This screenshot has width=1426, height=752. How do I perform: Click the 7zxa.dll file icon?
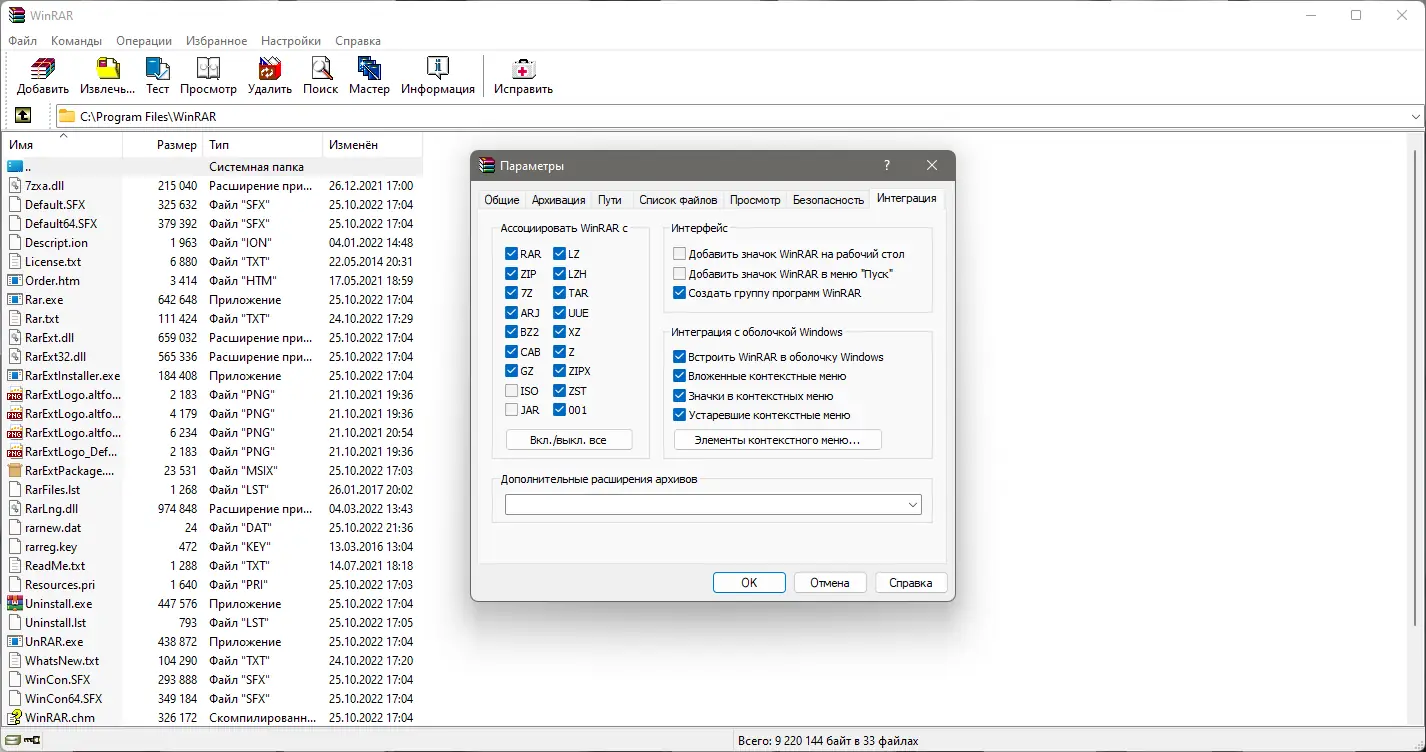[x=15, y=185]
